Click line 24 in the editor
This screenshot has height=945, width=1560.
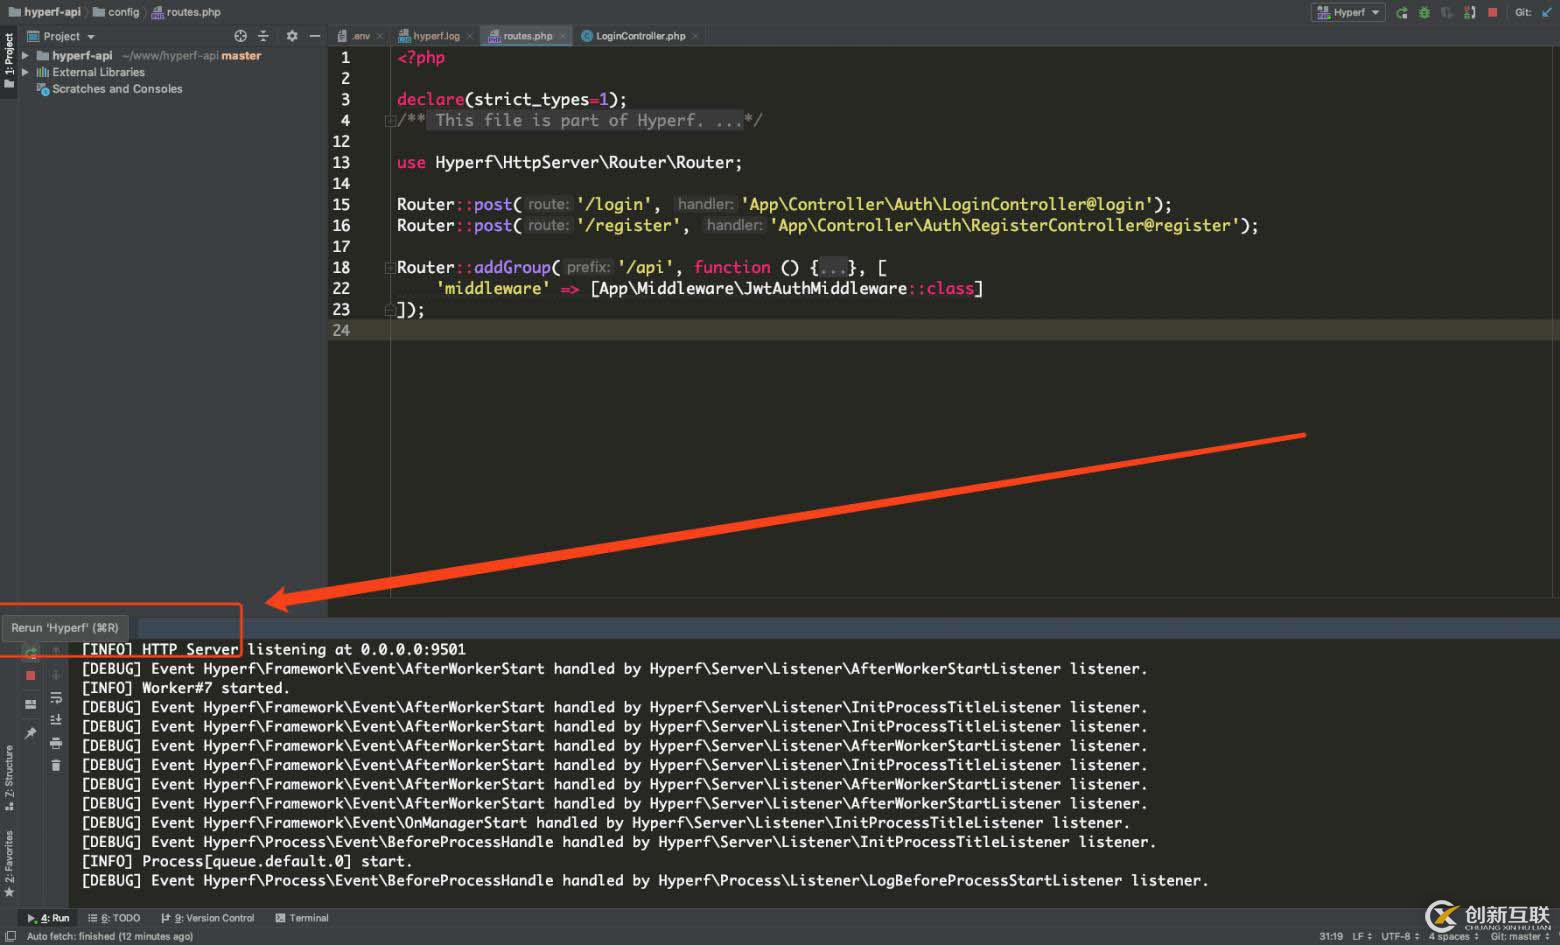pos(943,330)
